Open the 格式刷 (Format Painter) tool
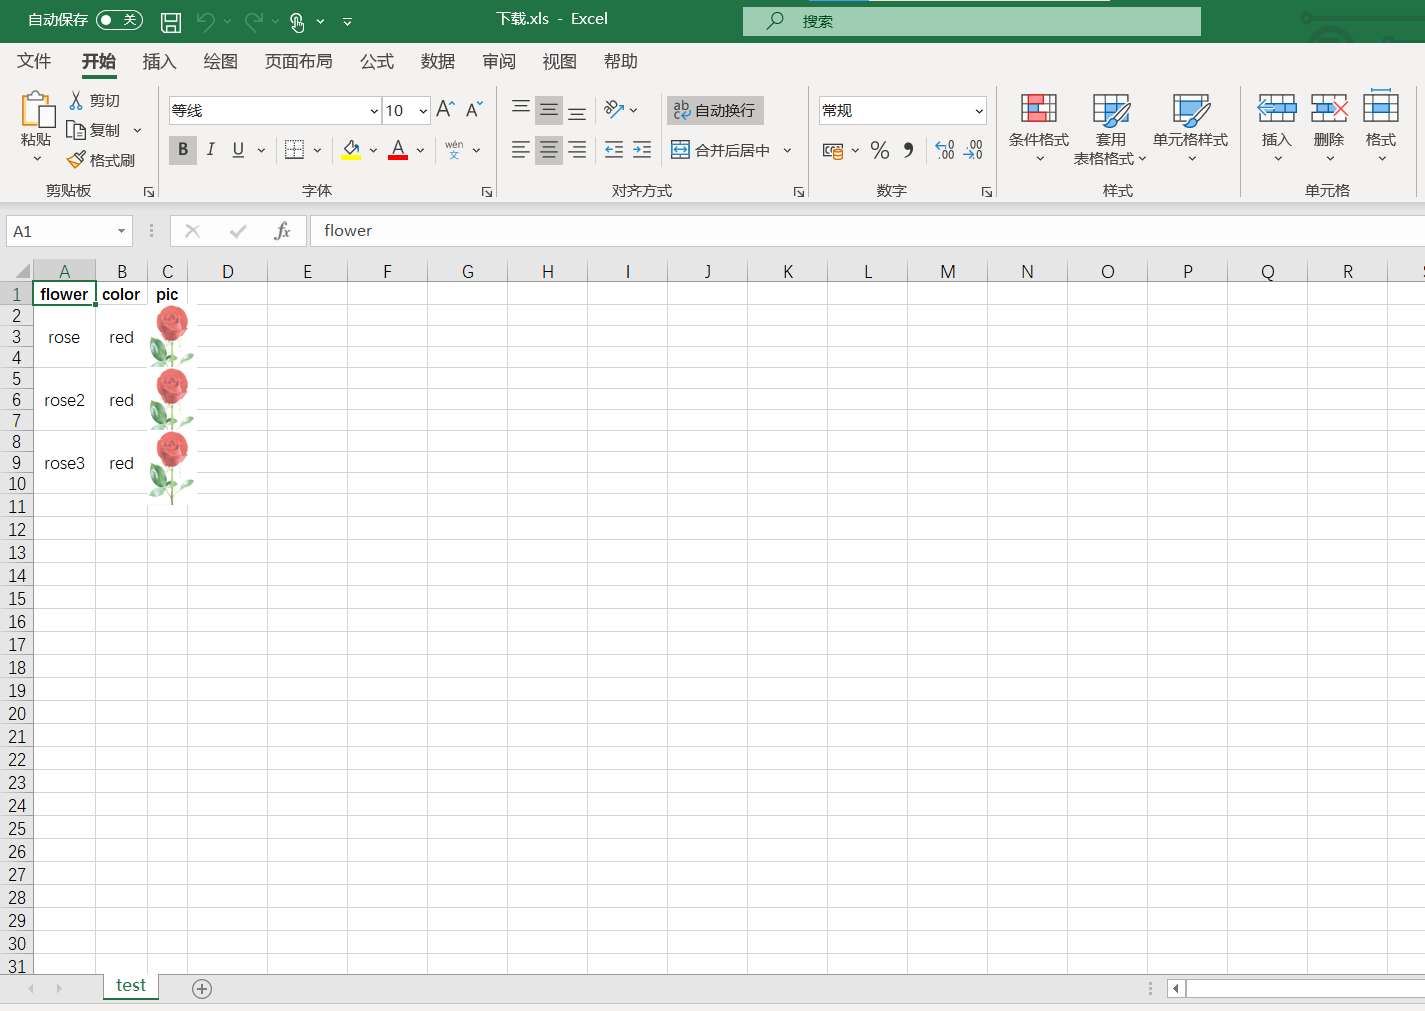The image size is (1425, 1011). pos(100,160)
